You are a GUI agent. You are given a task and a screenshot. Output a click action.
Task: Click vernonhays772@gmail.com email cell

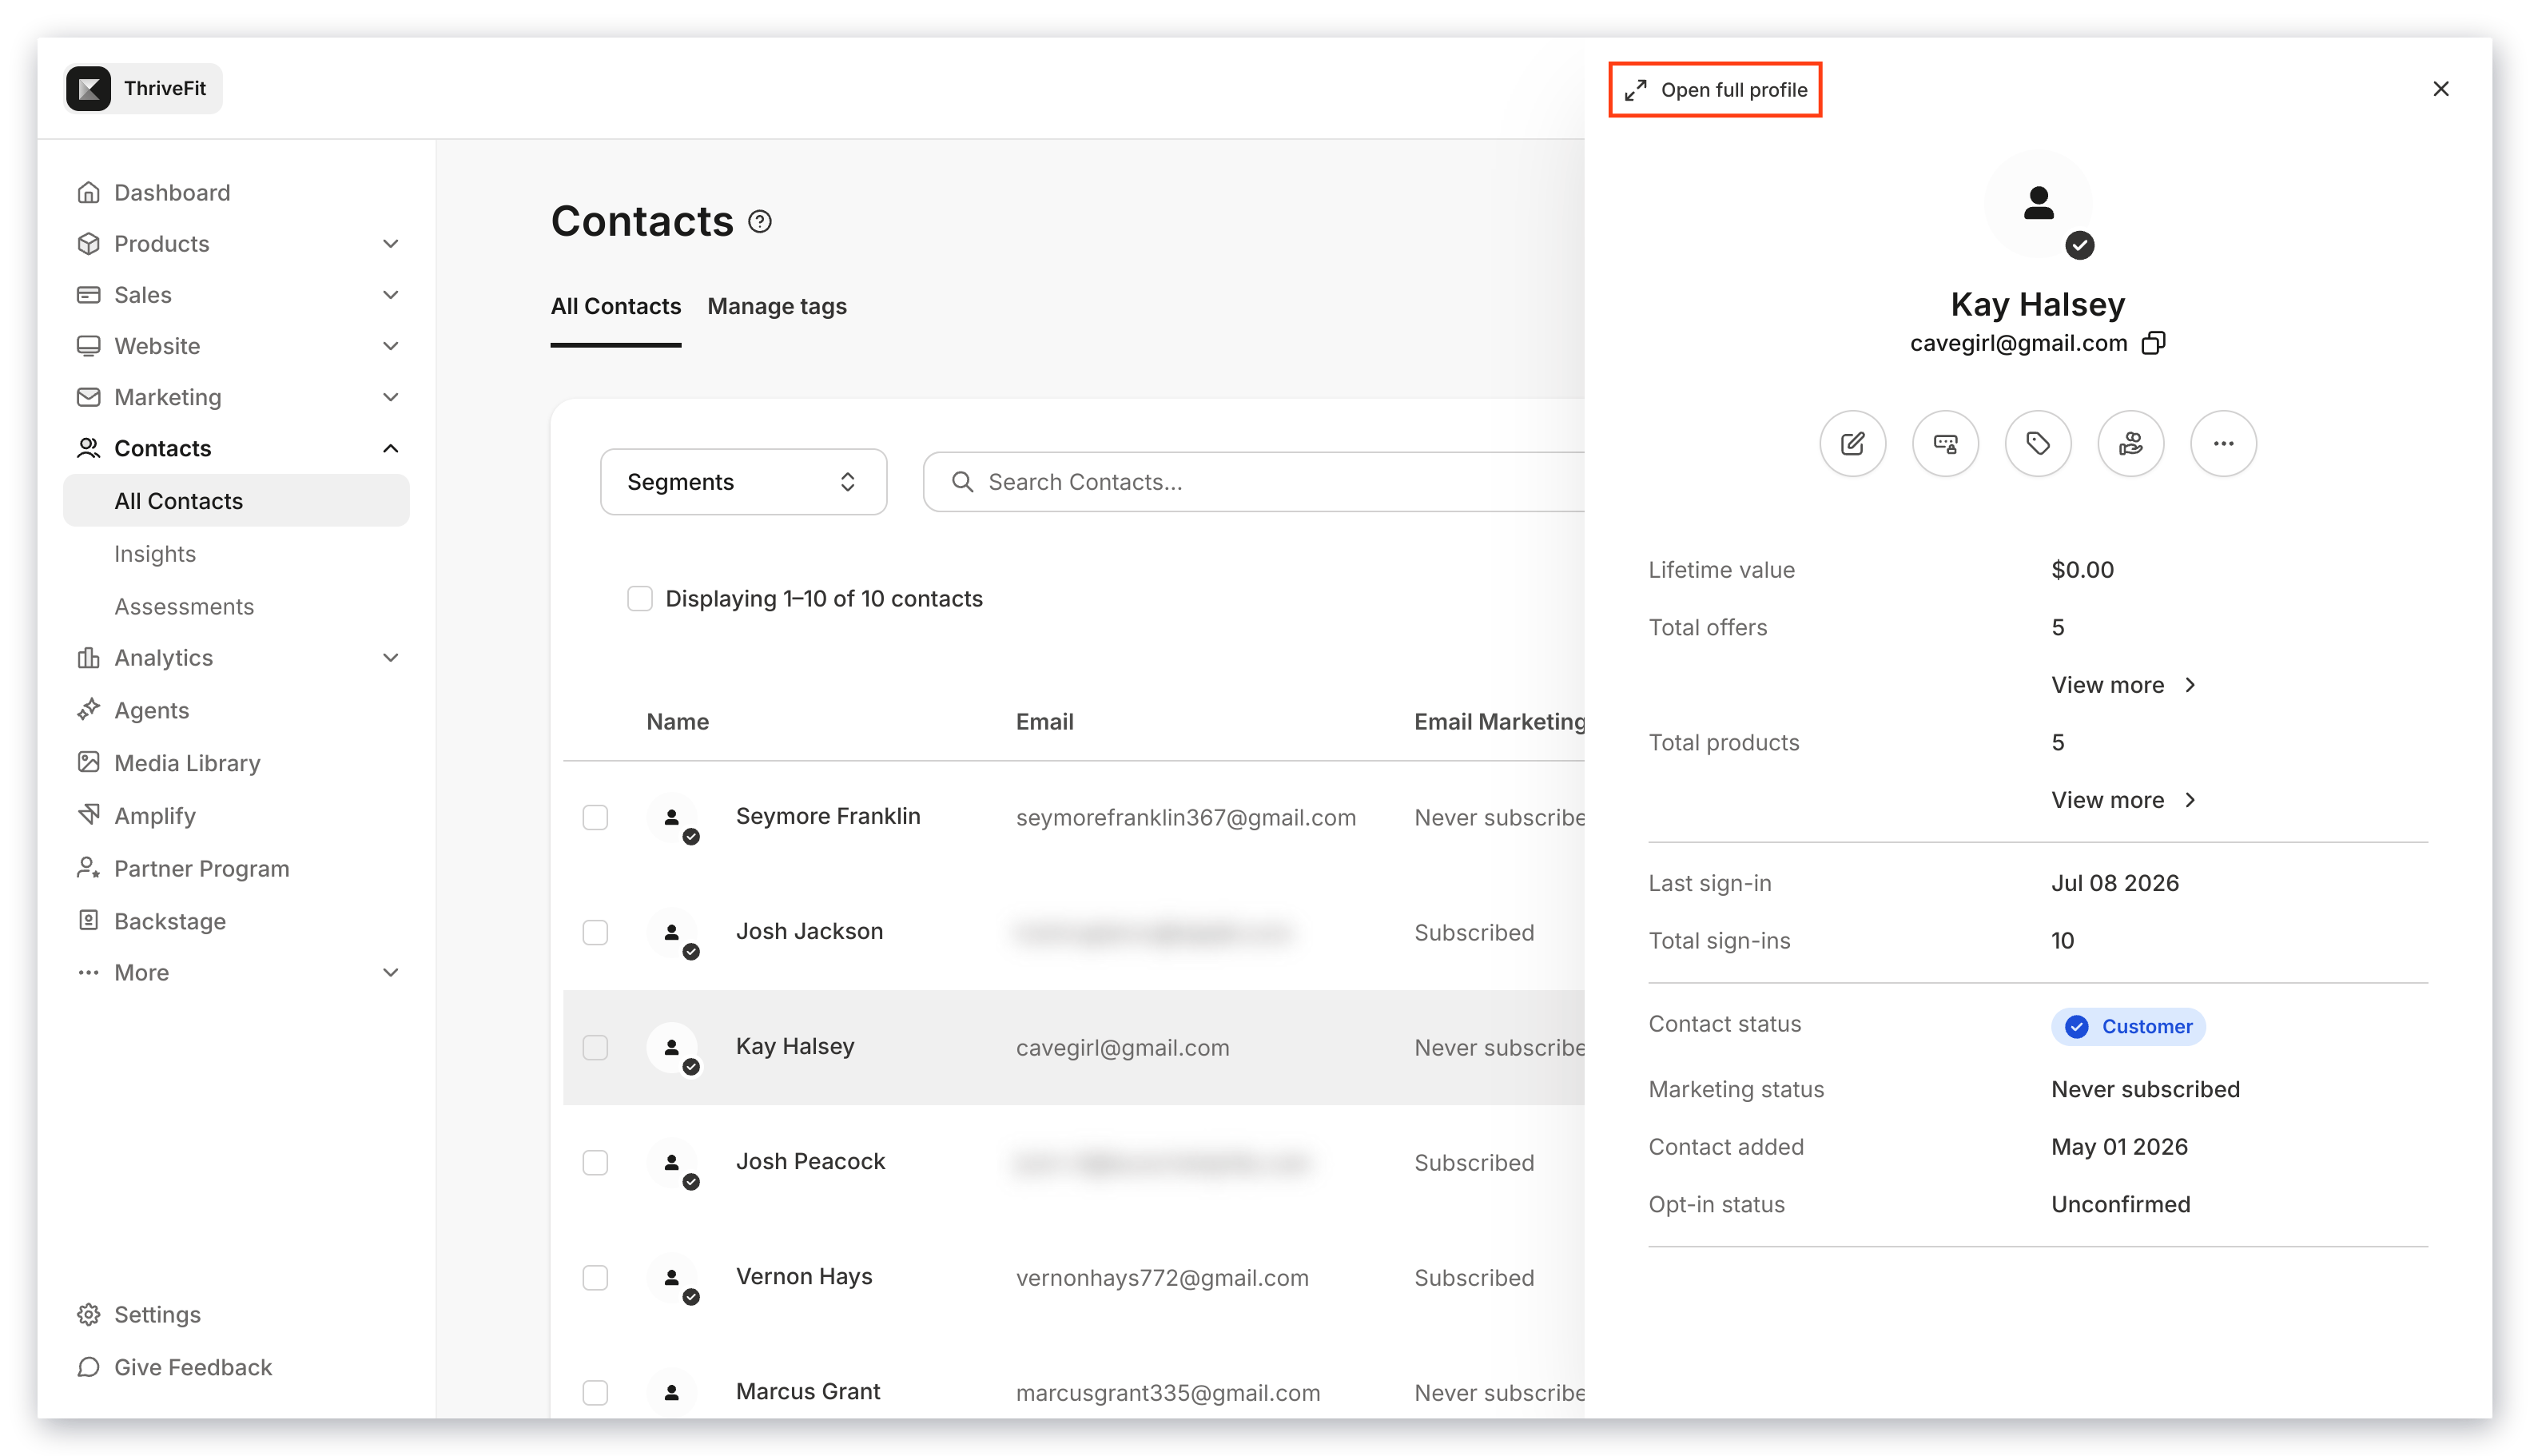pyautogui.click(x=1162, y=1278)
